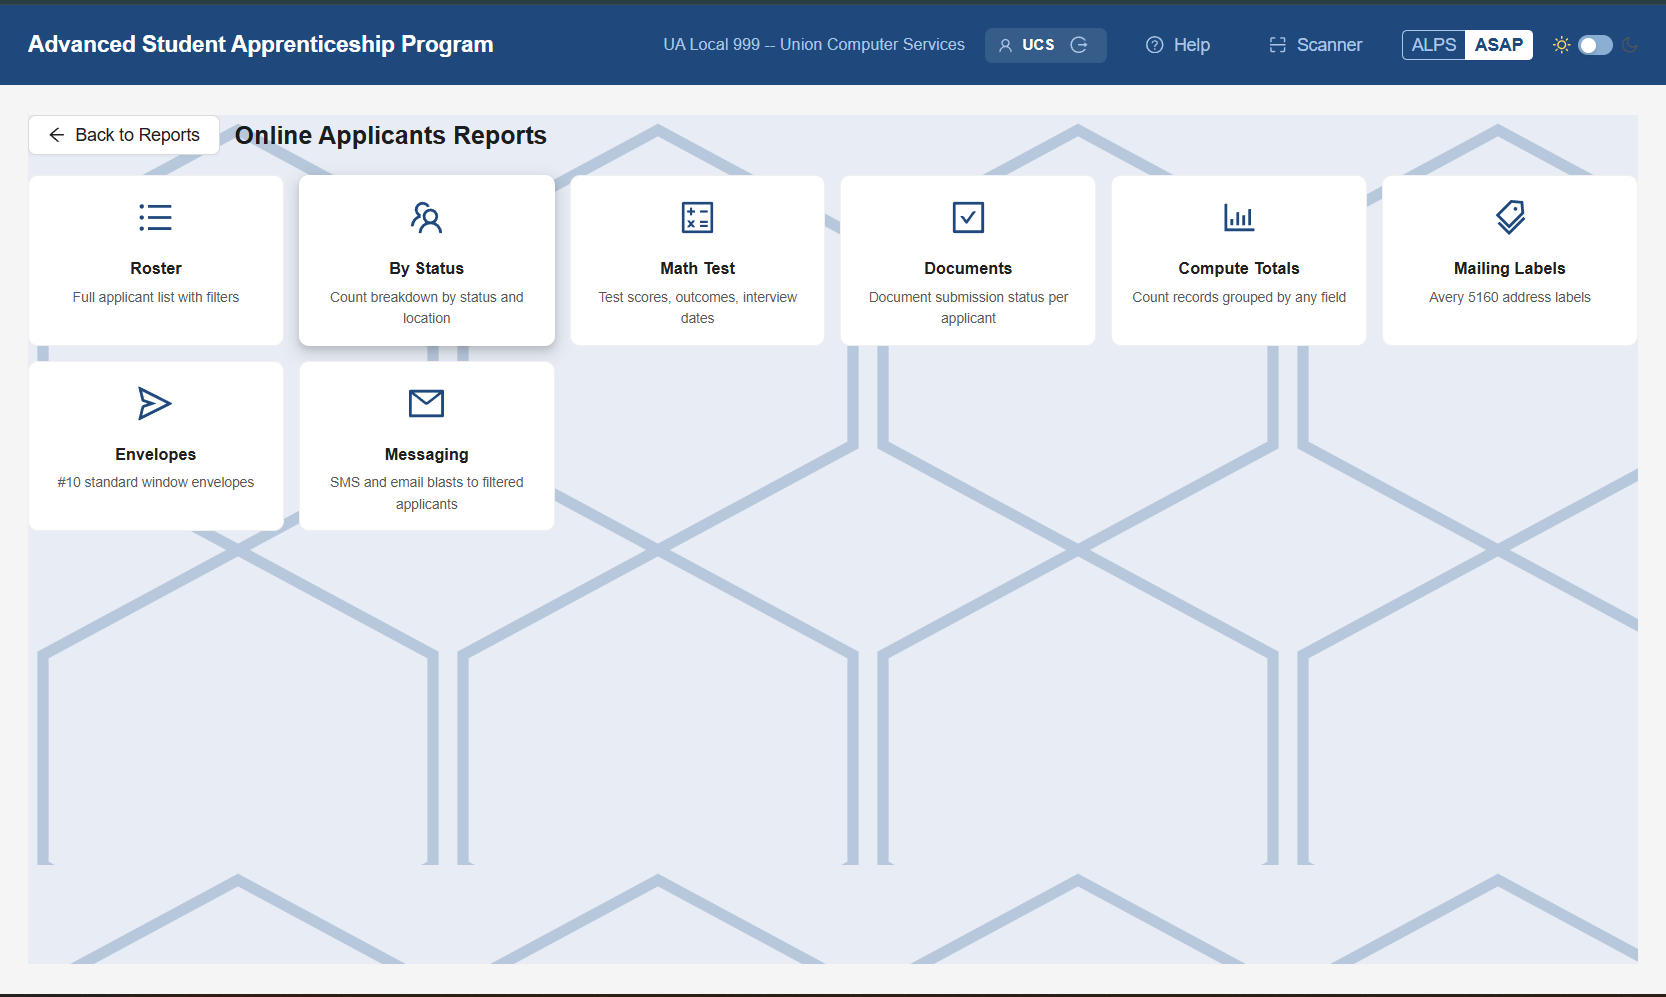Open the Scanner link label
The height and width of the screenshot is (997, 1666).
click(x=1329, y=45)
